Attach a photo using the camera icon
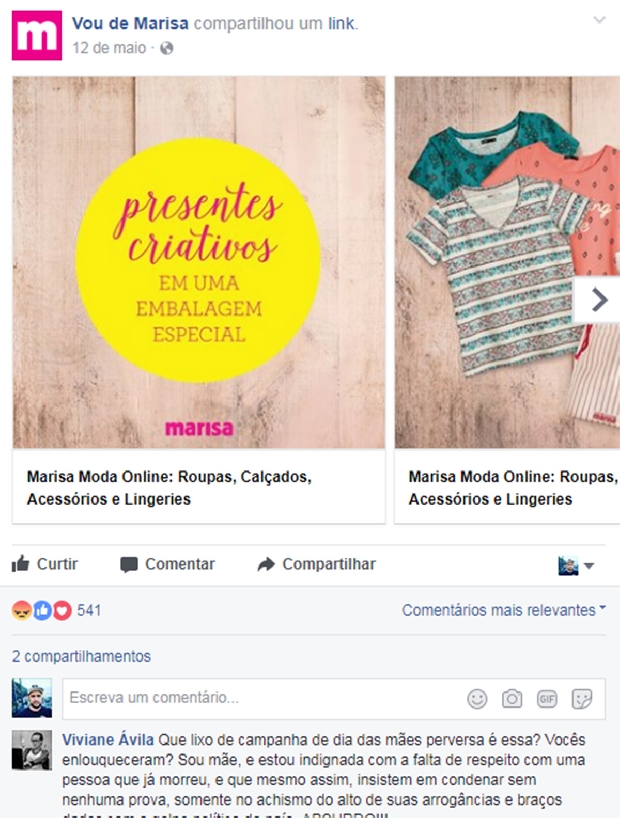This screenshot has height=818, width=620. [x=512, y=699]
